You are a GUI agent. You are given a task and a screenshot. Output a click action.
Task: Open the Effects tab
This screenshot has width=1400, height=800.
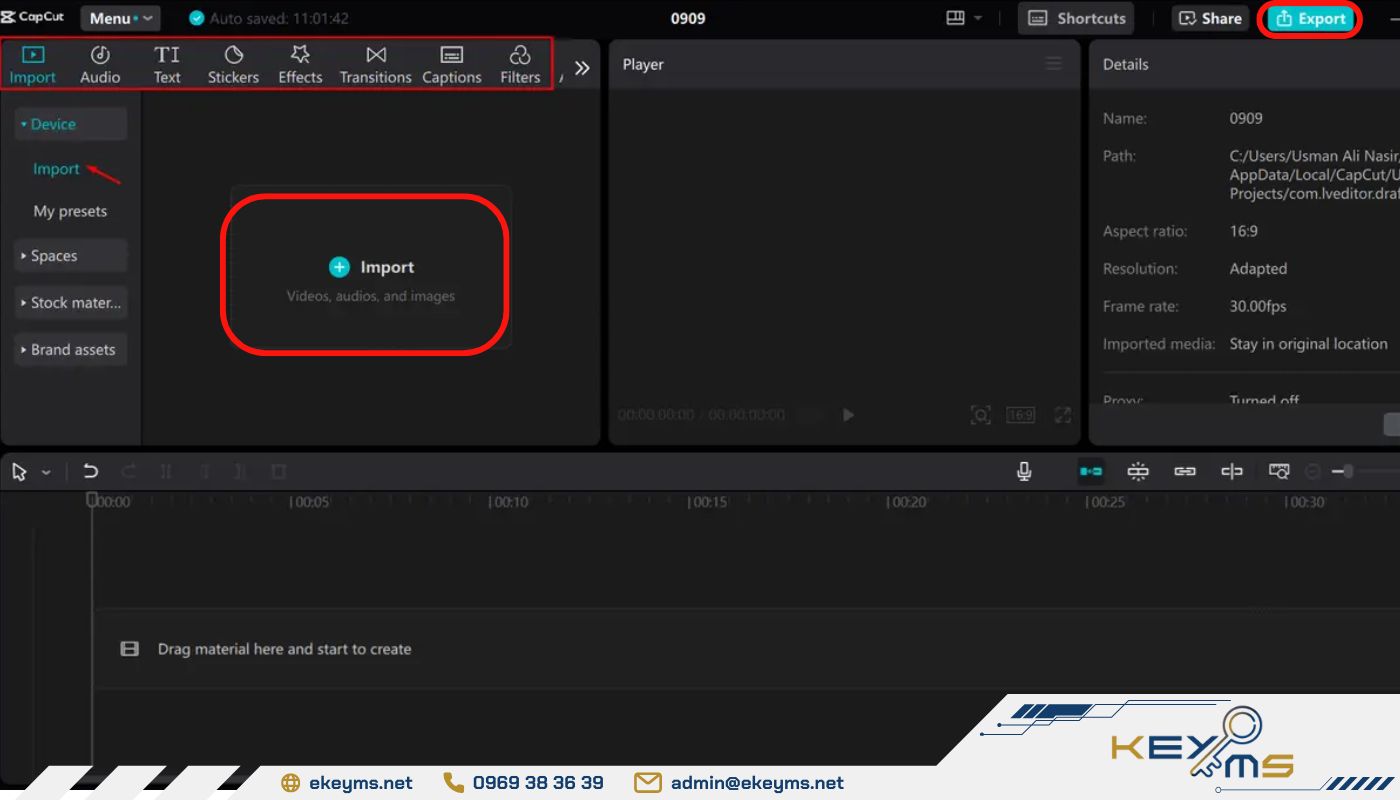(x=300, y=65)
